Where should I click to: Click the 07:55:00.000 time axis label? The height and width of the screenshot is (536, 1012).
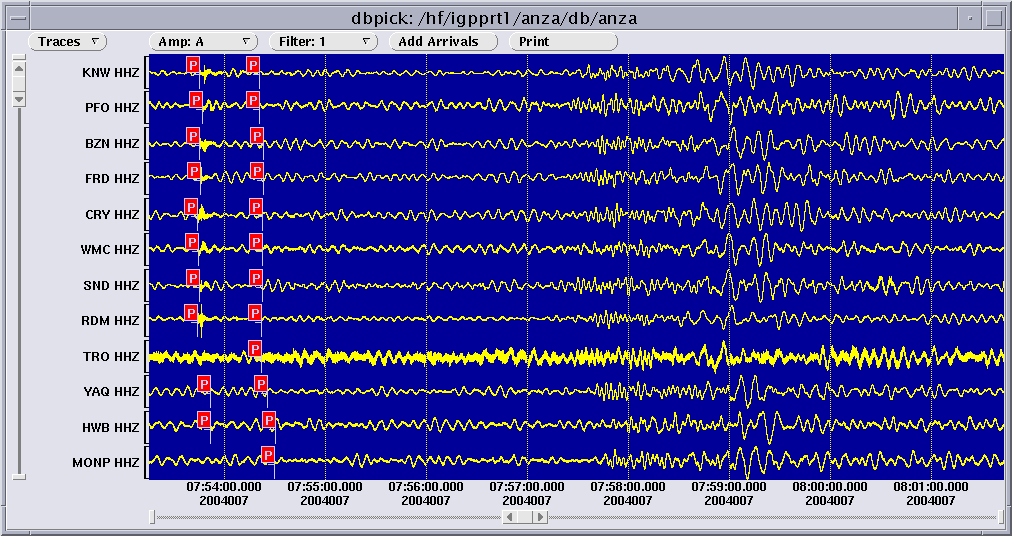coord(325,487)
